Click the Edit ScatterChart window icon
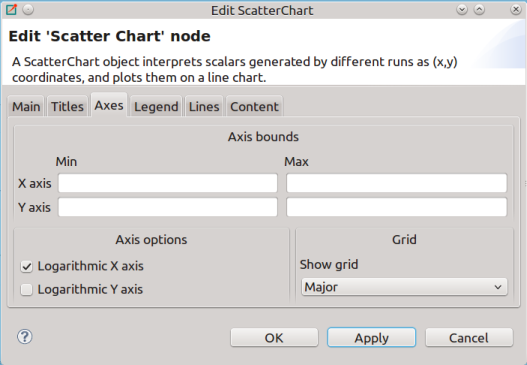Screen dimensions: 527x365 [x=11, y=9]
